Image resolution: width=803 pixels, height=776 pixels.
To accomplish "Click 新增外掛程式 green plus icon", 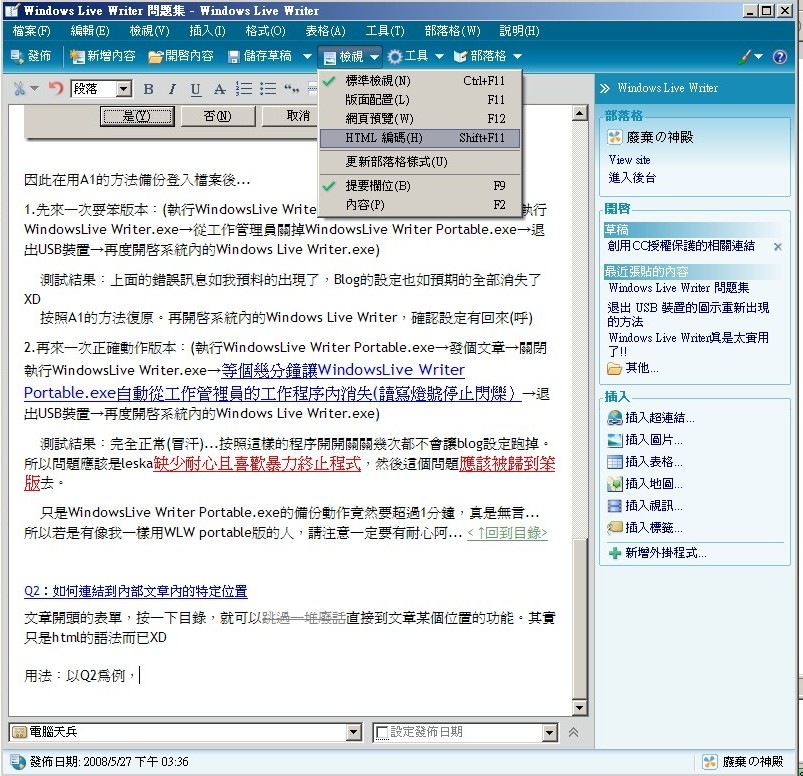I will pyautogui.click(x=615, y=553).
